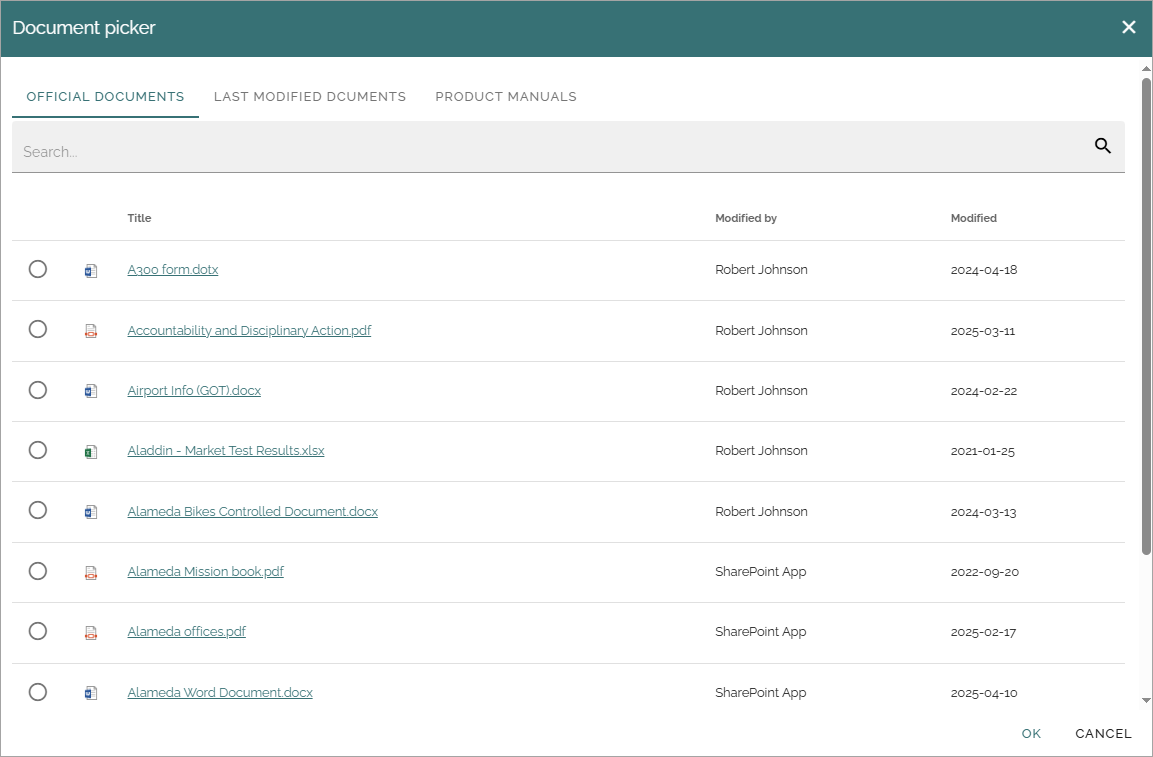The image size is (1153, 757).
Task: Click date 2021-01-25 in Modified column
Action: point(982,451)
